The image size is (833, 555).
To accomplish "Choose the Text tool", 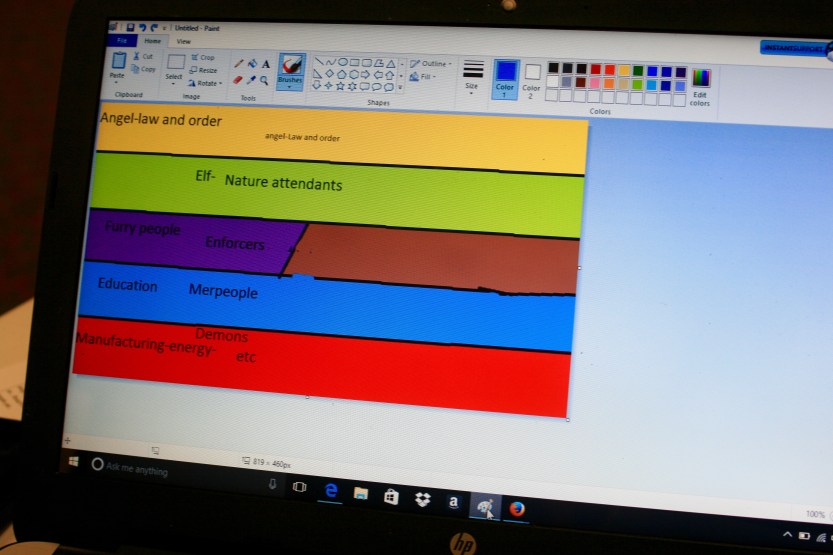I will coord(266,65).
